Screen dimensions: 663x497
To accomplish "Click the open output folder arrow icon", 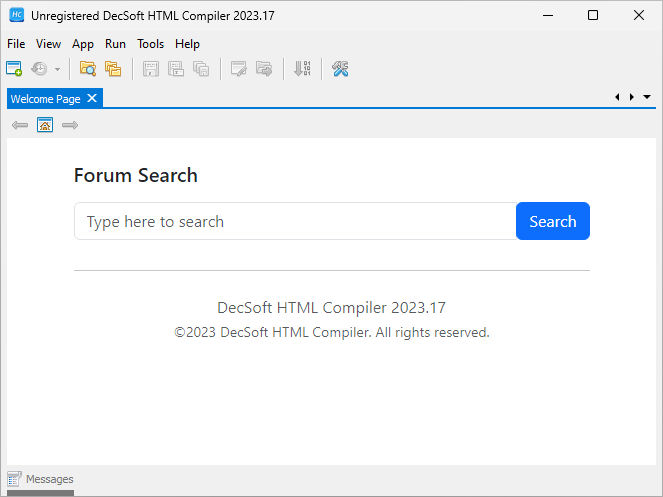I will [x=264, y=69].
